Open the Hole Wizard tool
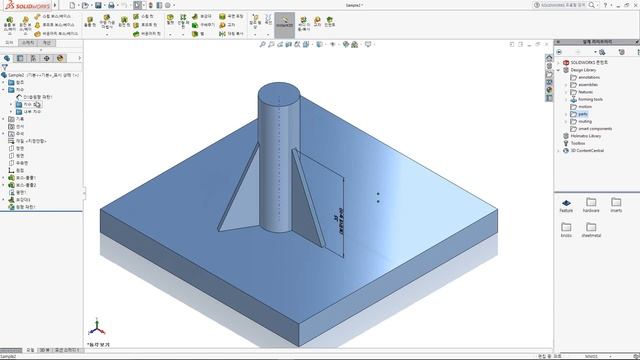The image size is (640, 360). 107,22
